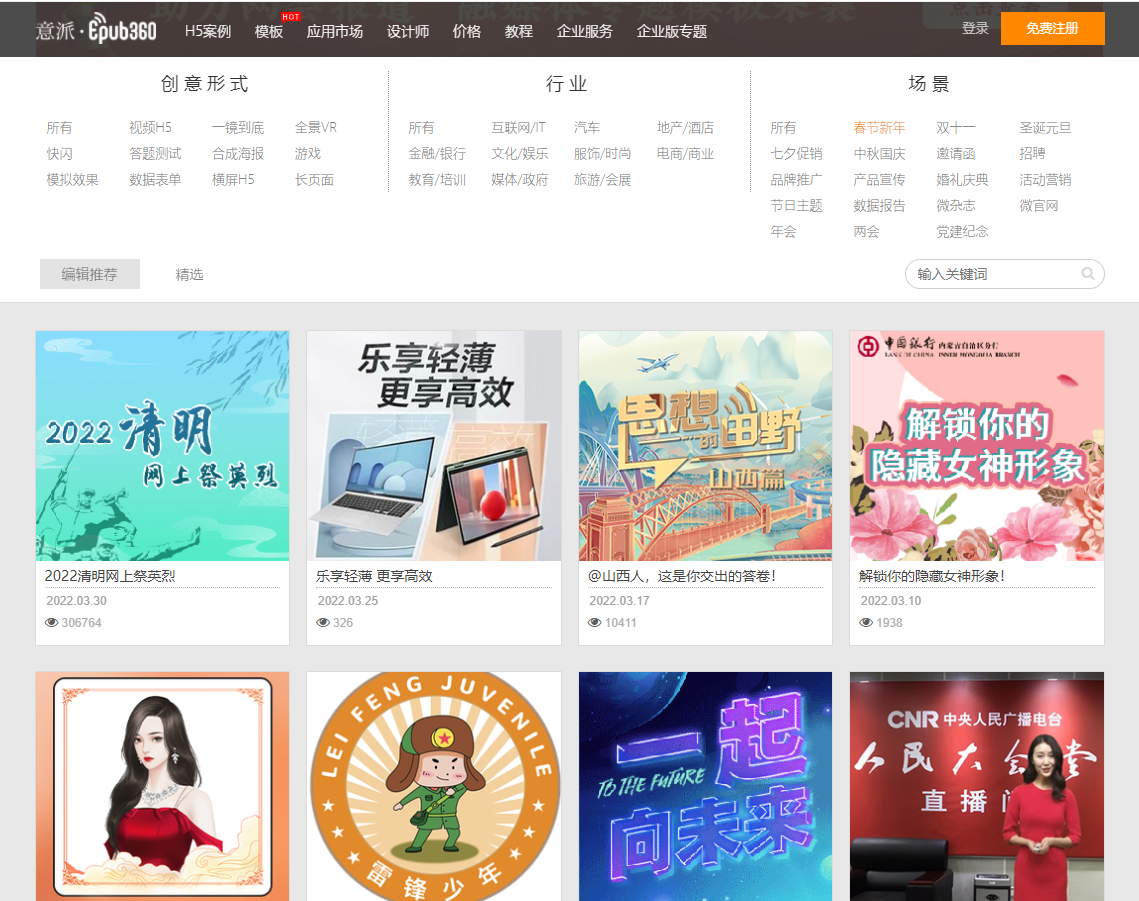1139x901 pixels.
Task: Click the Epub360 logo
Action: click(x=95, y=28)
